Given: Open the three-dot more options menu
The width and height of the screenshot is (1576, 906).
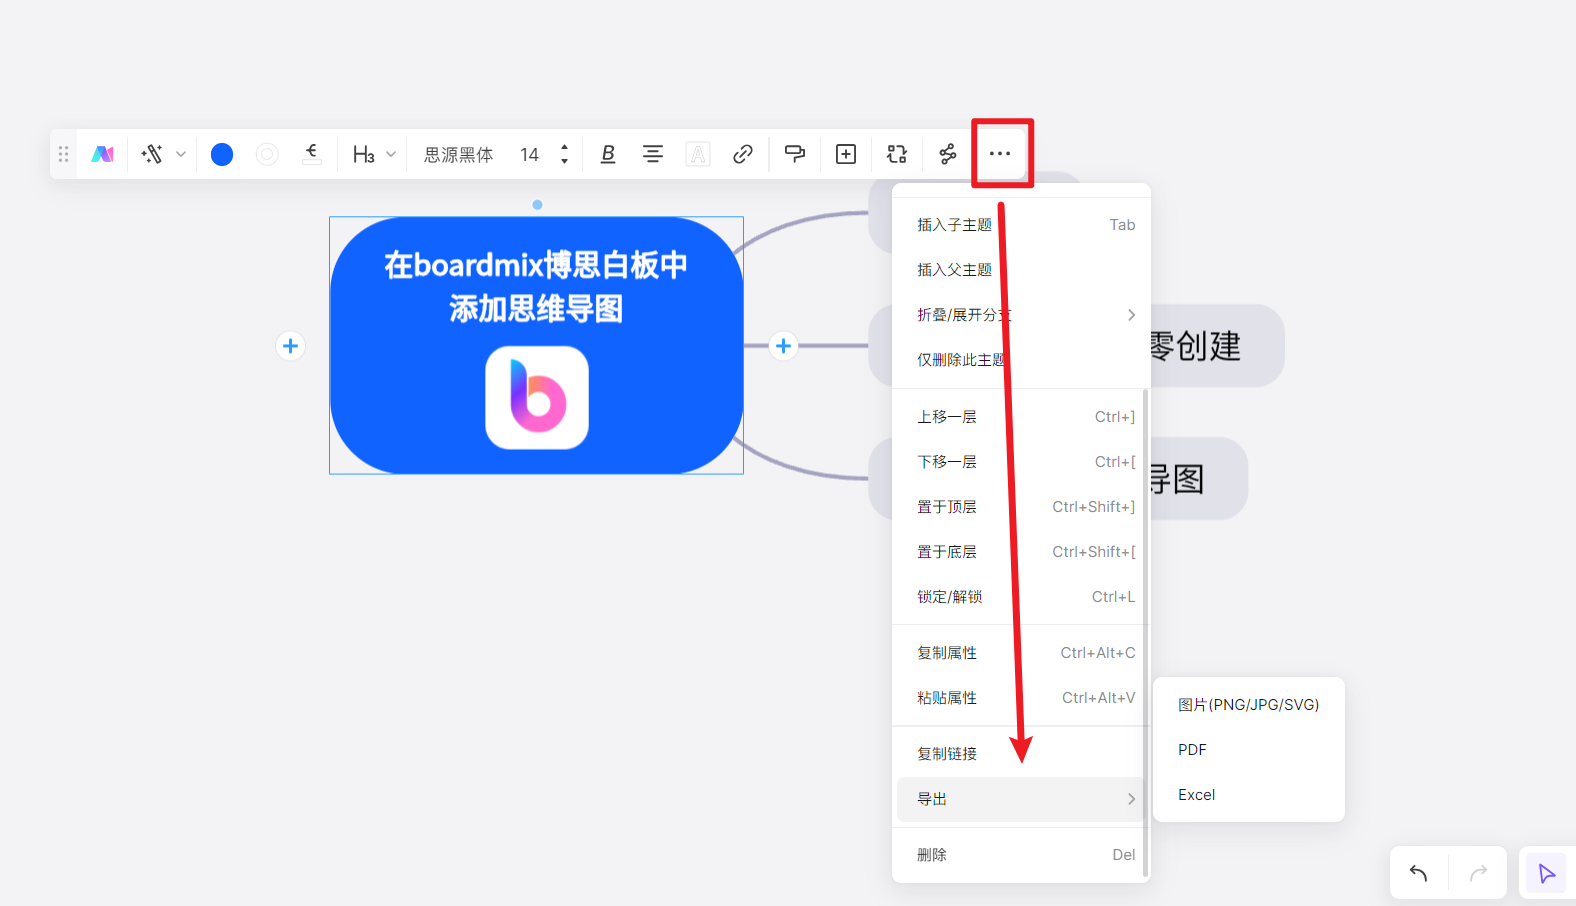Looking at the screenshot, I should tap(1000, 154).
